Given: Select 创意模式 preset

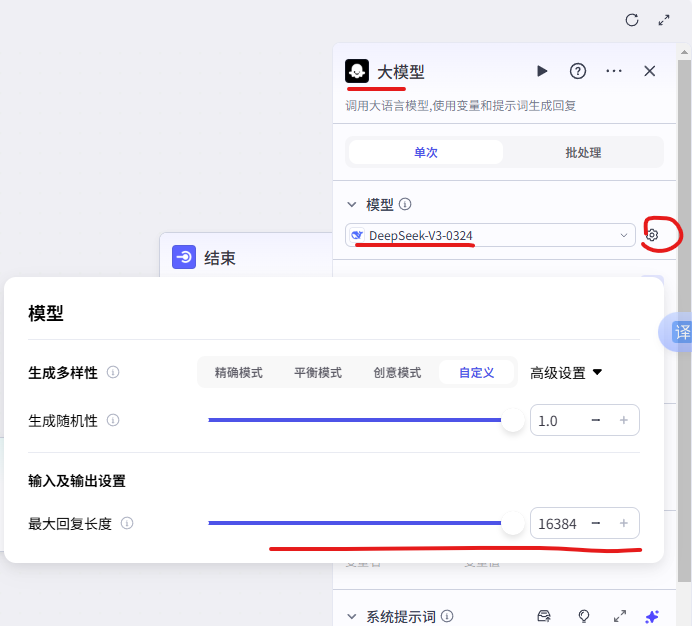Looking at the screenshot, I should [397, 373].
